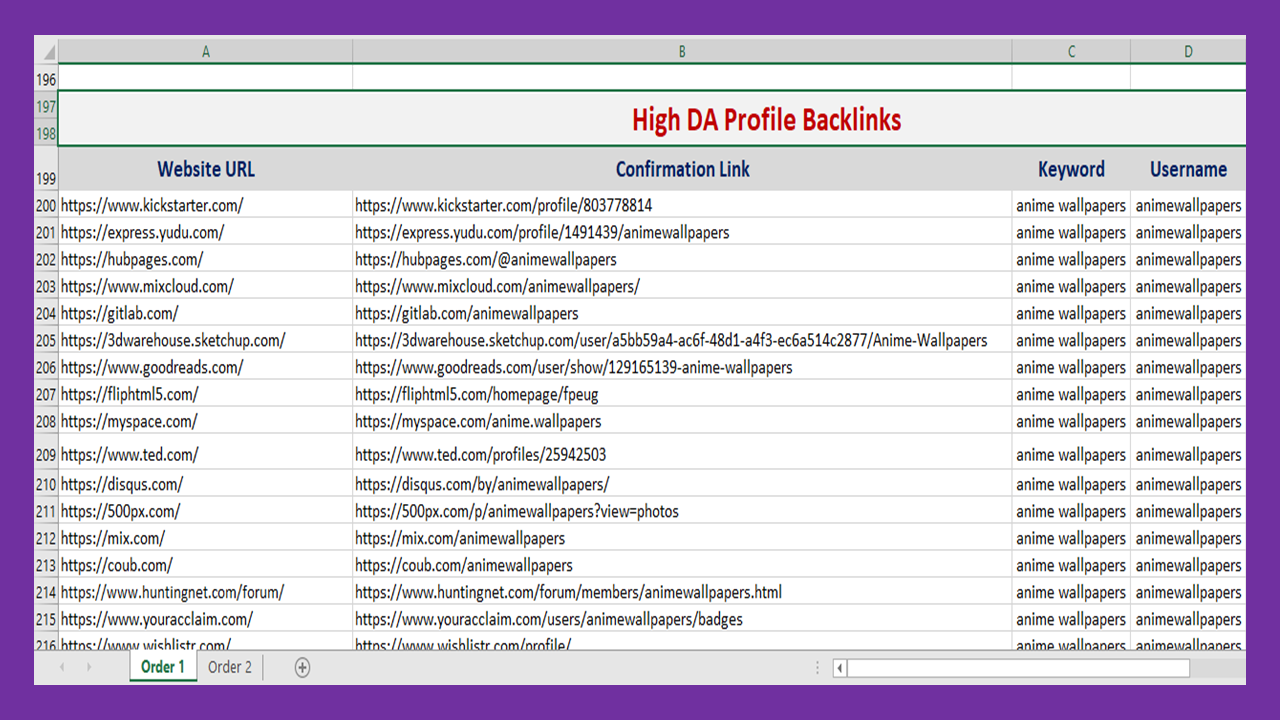Add a new sheet with plus icon
Screen dimensions: 1280x720
(302, 668)
